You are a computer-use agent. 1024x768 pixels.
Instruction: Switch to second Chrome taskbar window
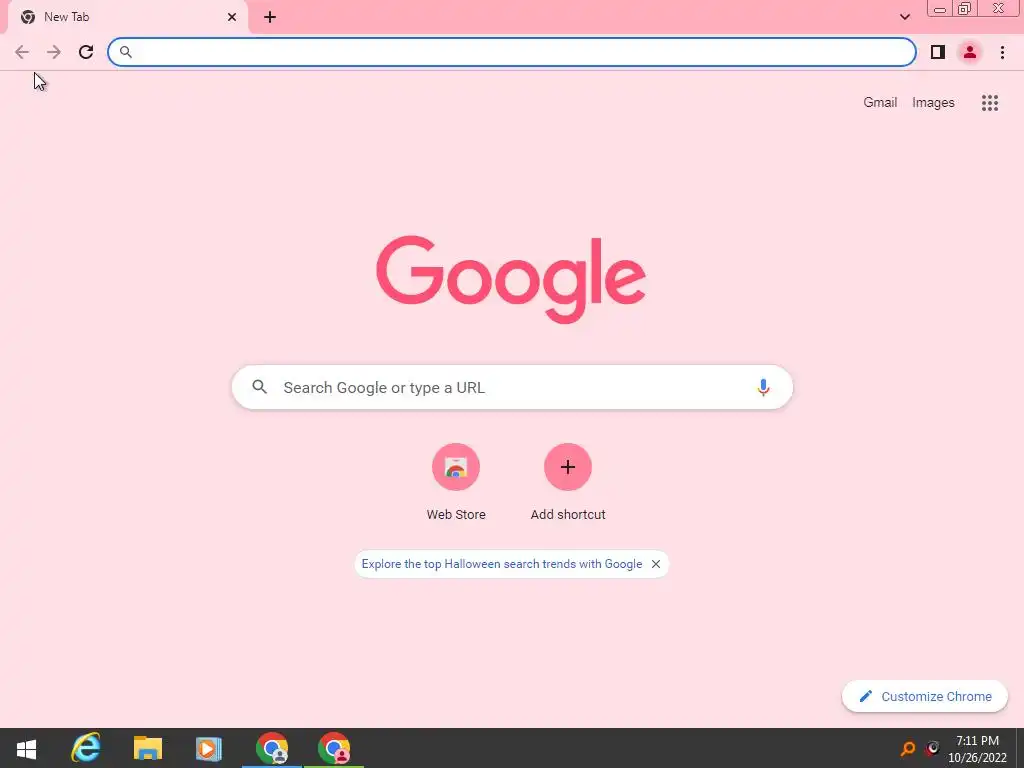point(334,748)
